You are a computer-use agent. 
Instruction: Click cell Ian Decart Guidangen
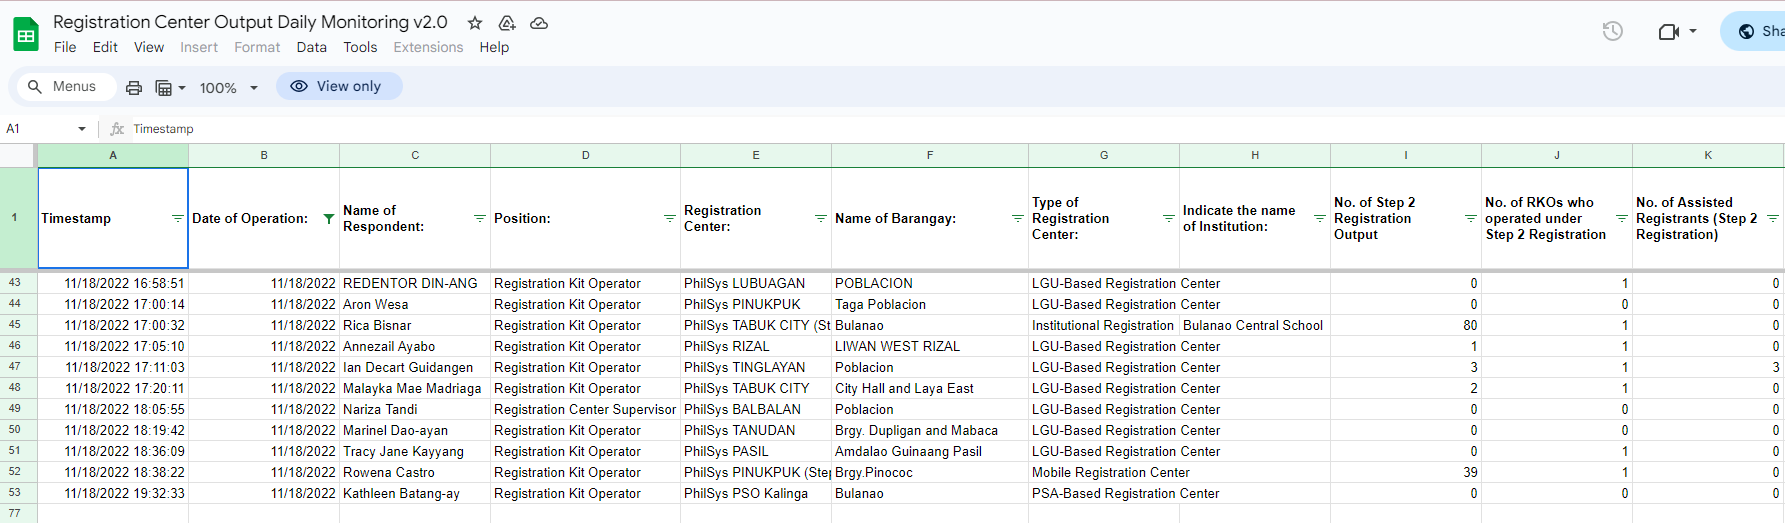(414, 367)
